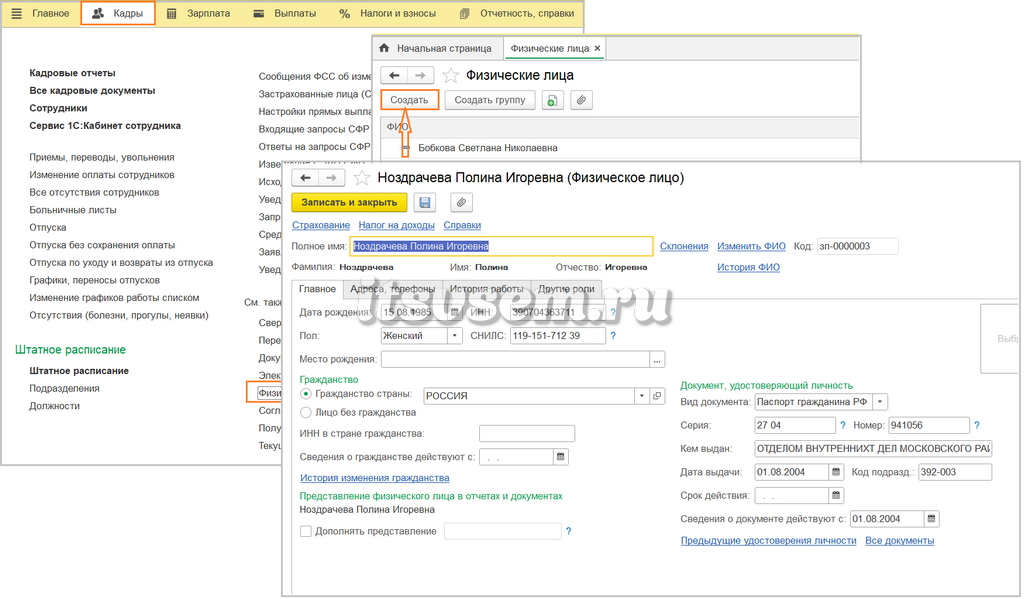Open the Кадры section
Screen dimensions: 1024x599
pyautogui.click(x=118, y=13)
